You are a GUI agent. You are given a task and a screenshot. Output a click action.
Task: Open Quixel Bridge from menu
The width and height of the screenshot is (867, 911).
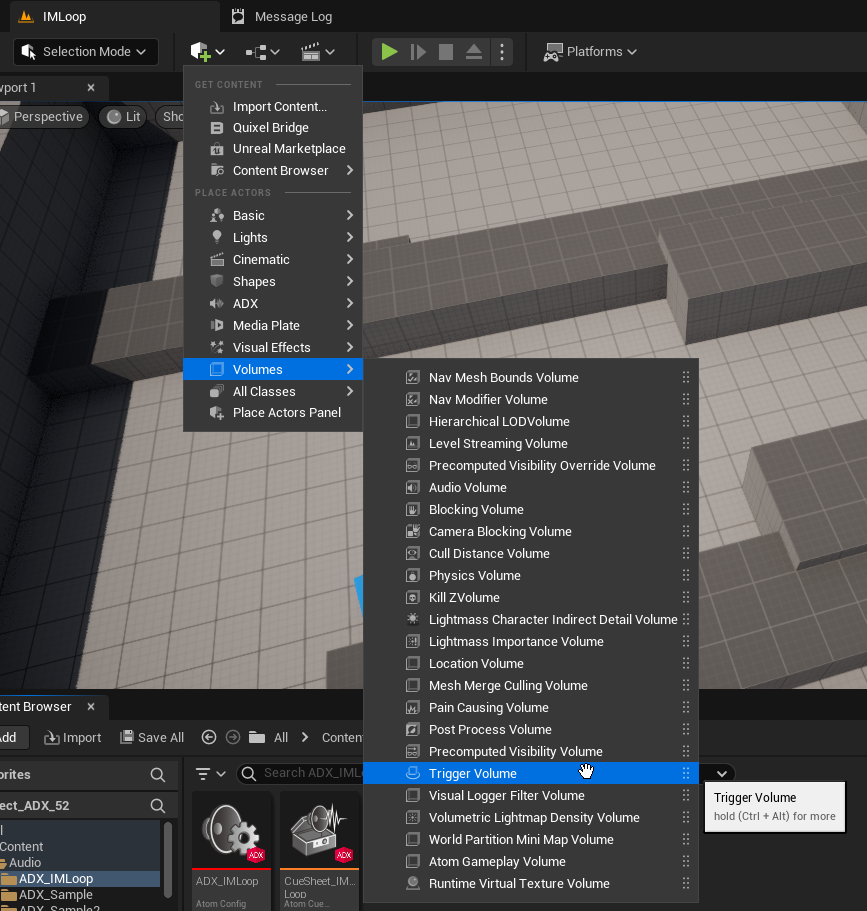(273, 128)
